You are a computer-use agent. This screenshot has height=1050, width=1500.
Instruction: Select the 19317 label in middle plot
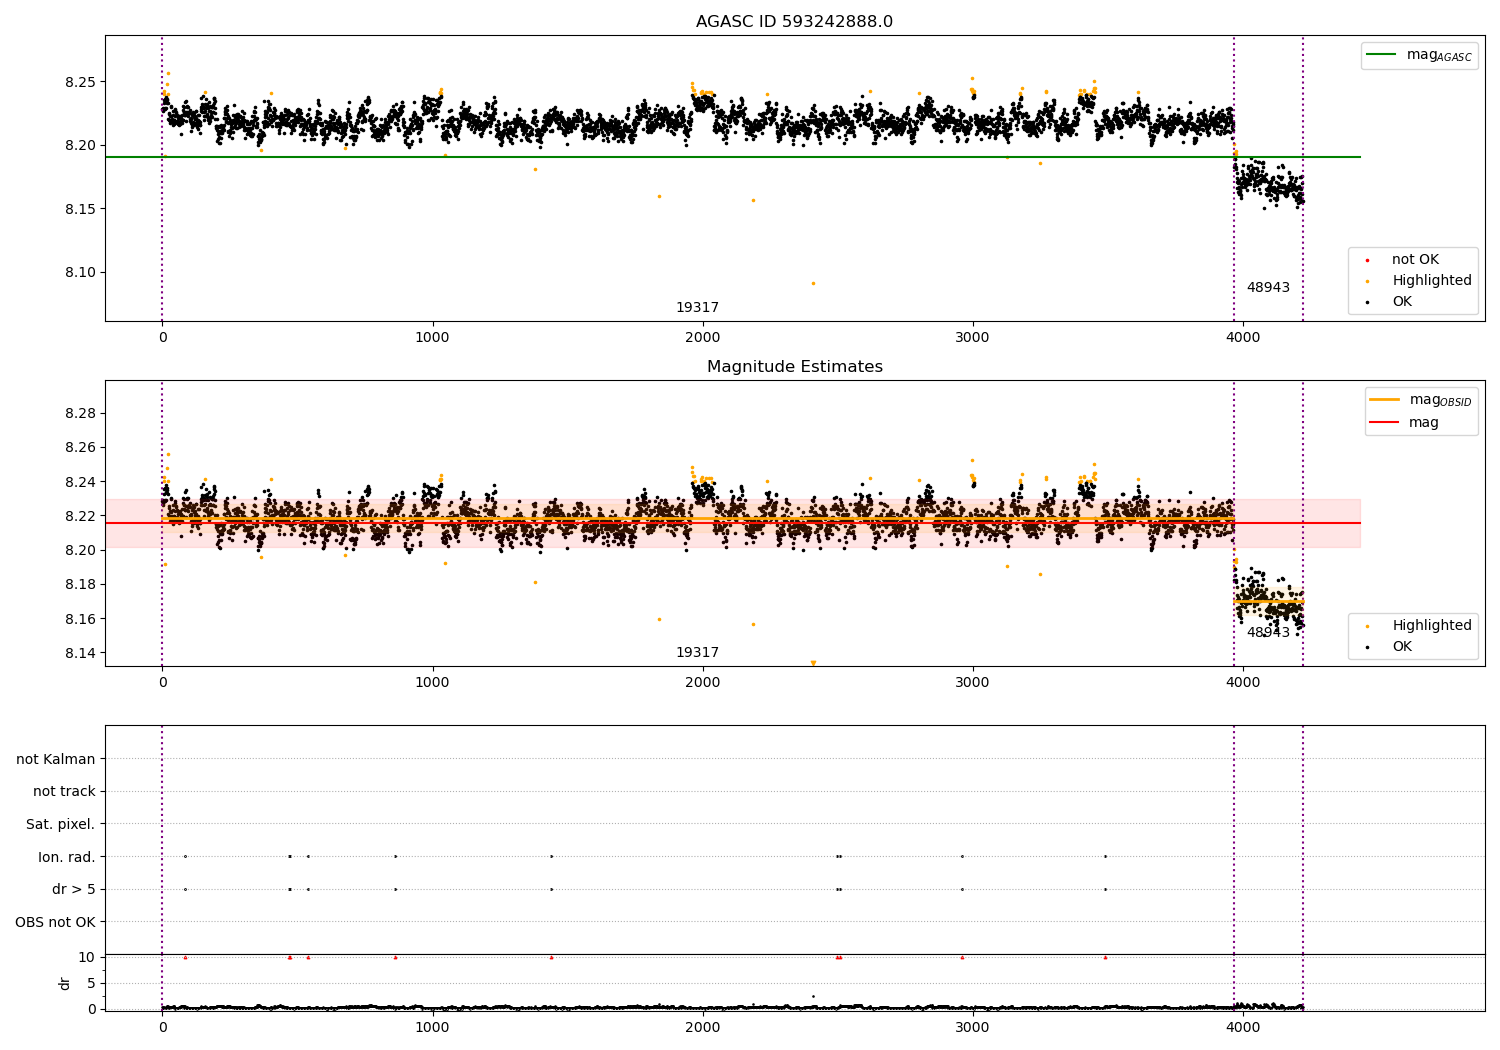(697, 653)
